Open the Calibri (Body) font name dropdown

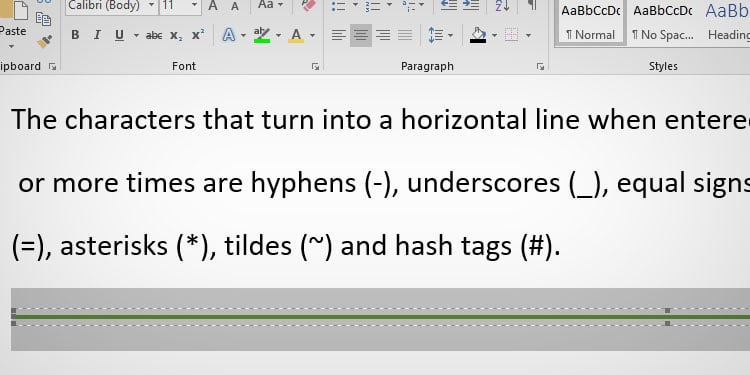point(151,6)
